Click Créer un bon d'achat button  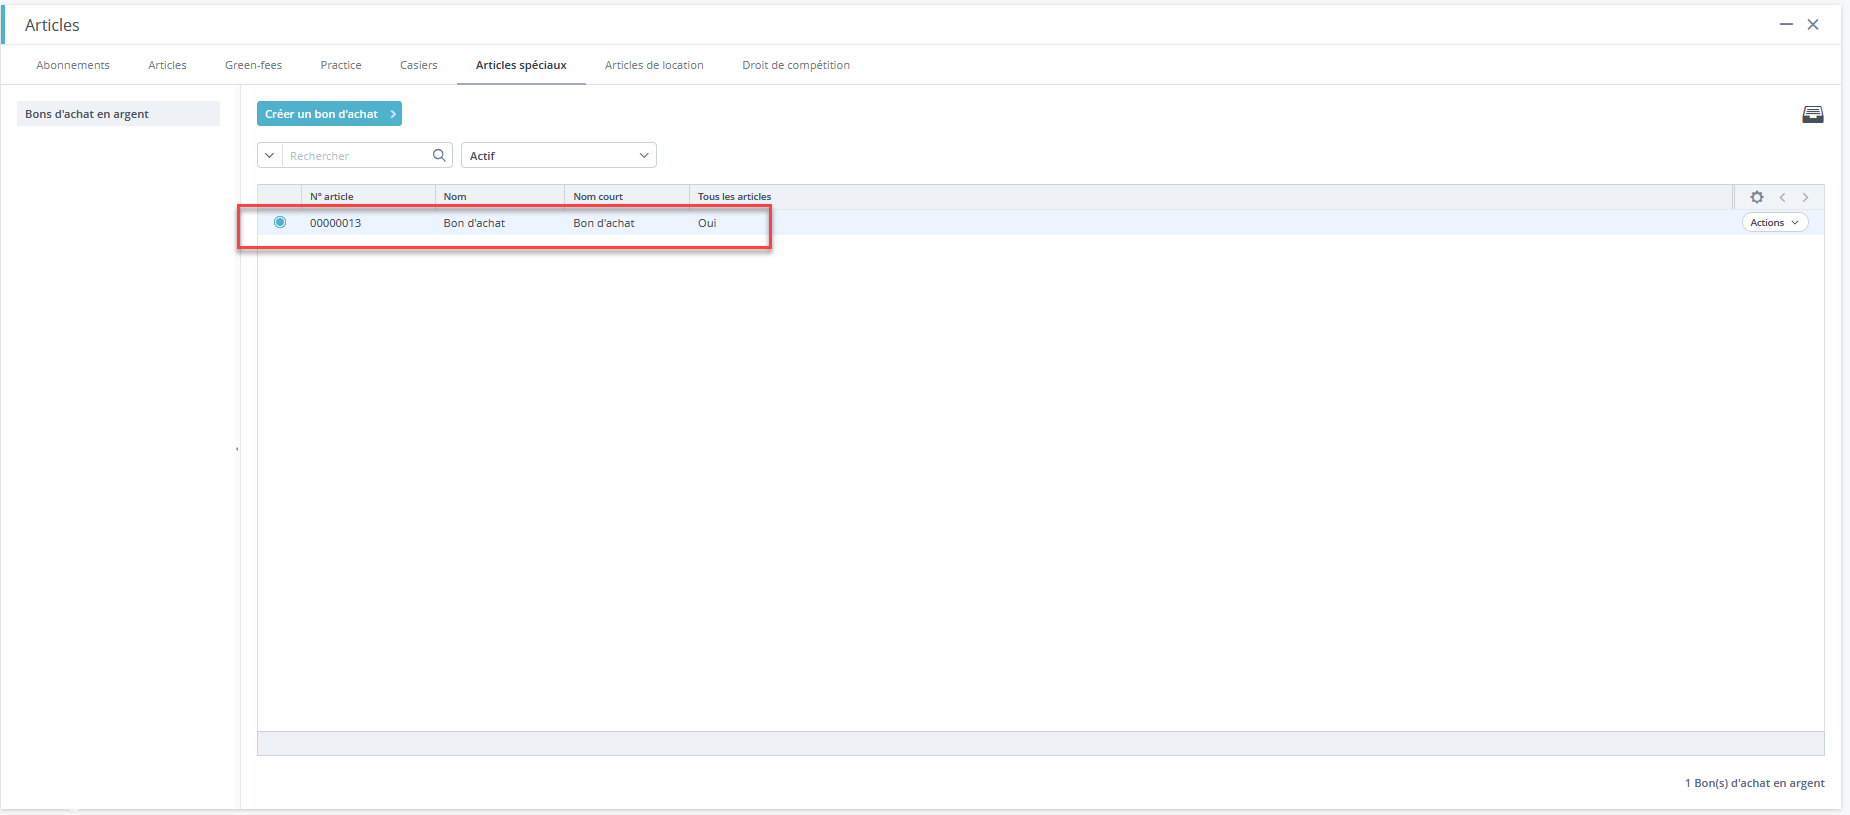[x=329, y=114]
